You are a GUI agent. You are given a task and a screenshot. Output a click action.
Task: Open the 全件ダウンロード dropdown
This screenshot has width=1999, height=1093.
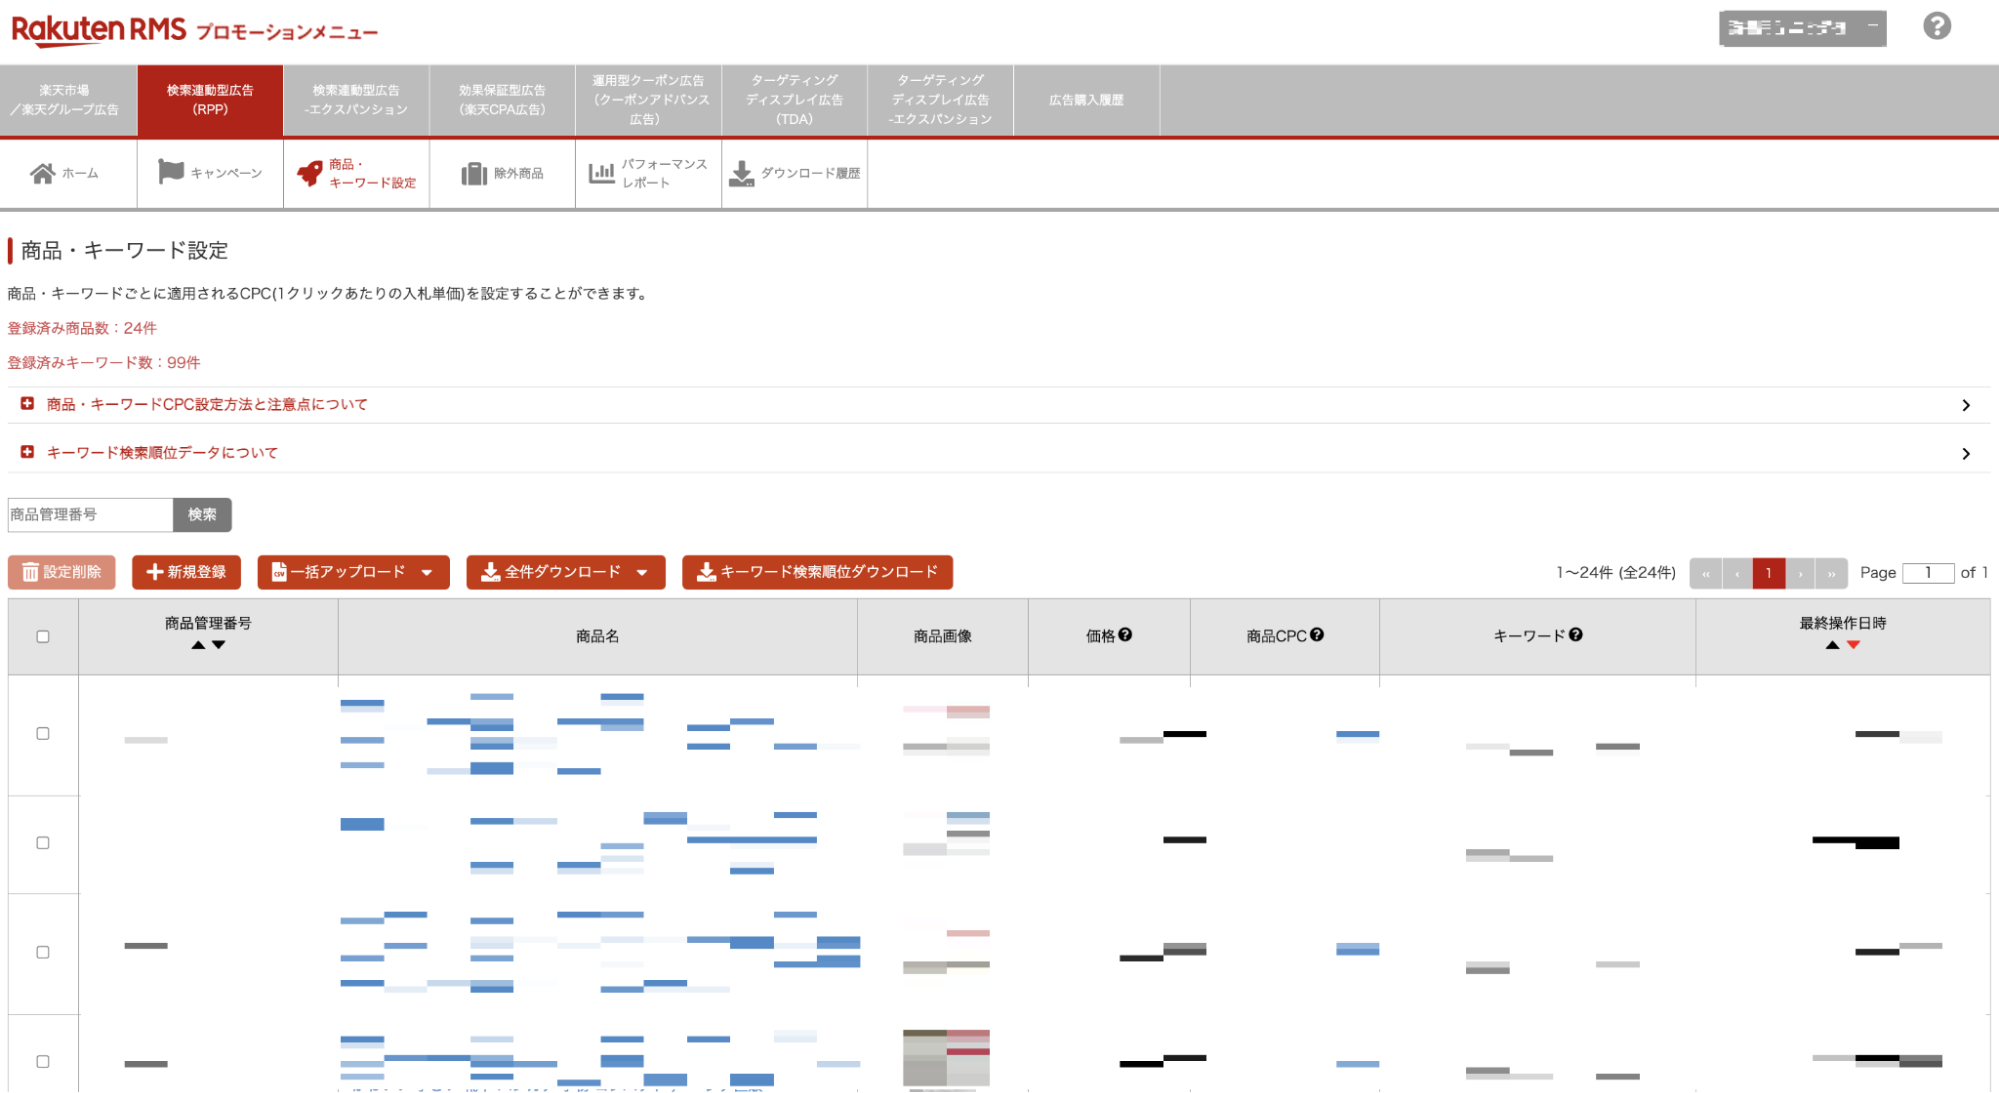(565, 572)
